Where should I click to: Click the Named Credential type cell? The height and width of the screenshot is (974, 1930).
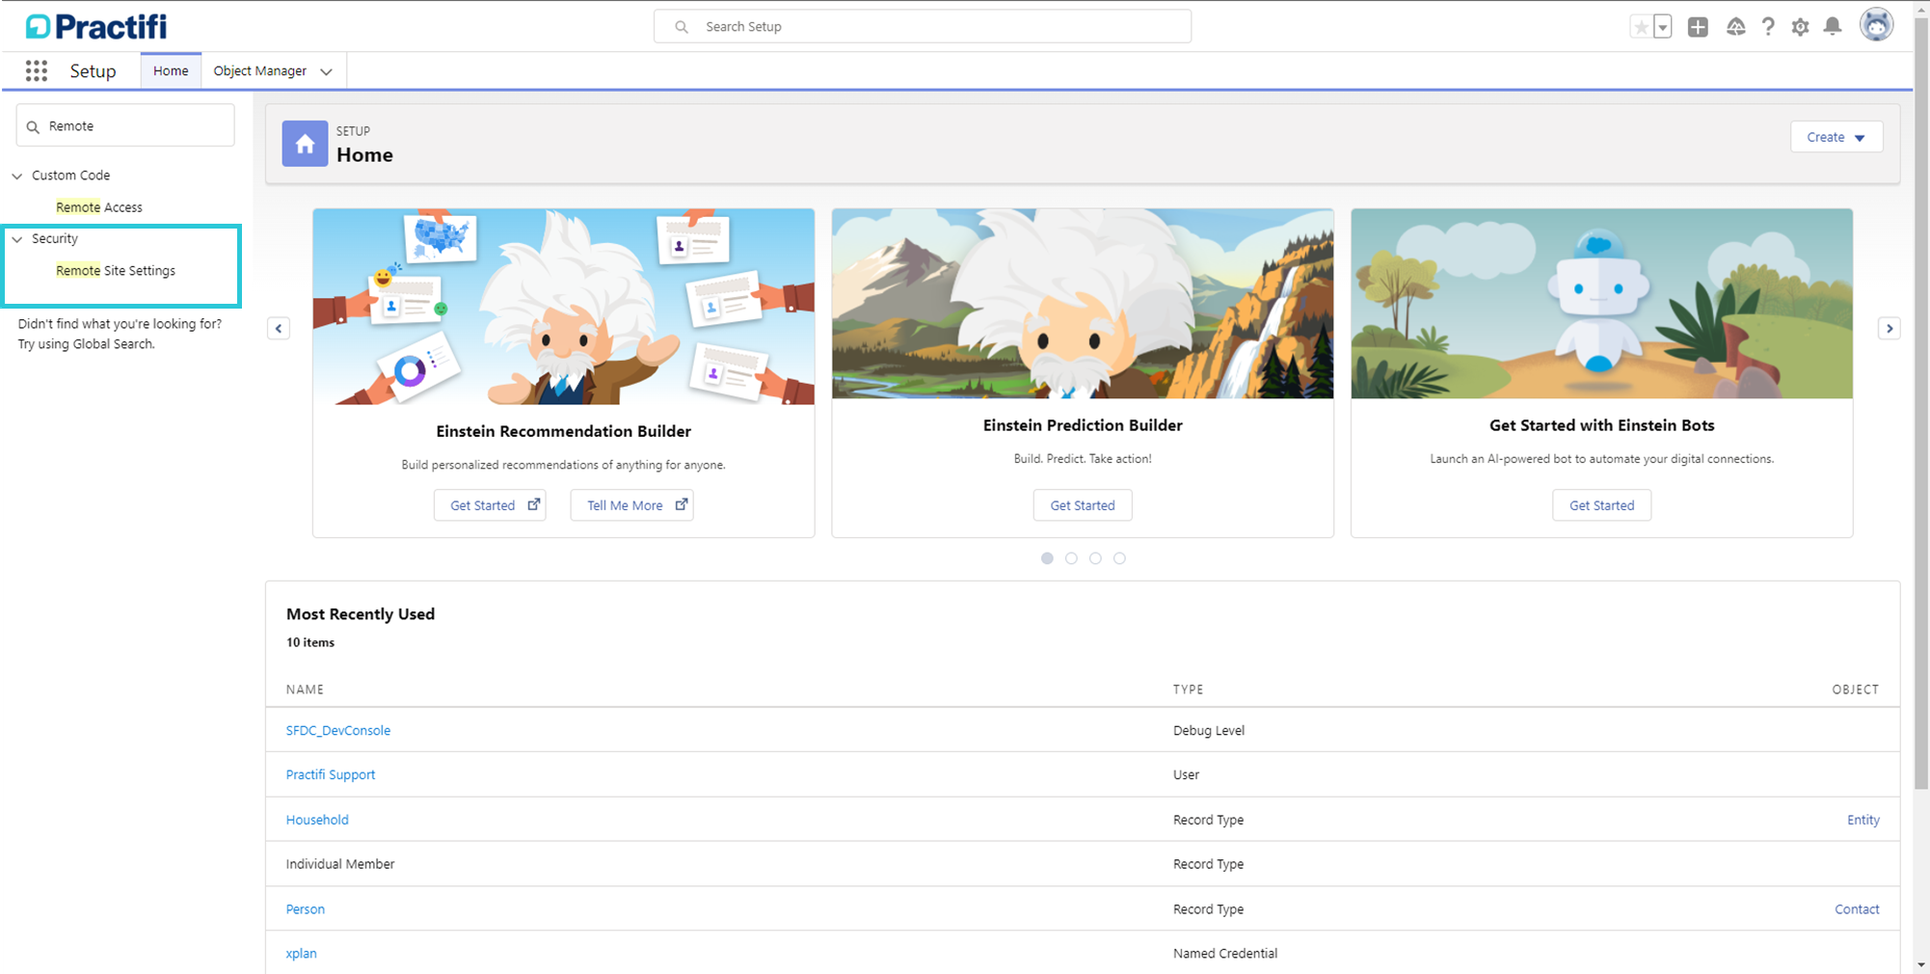click(x=1225, y=953)
